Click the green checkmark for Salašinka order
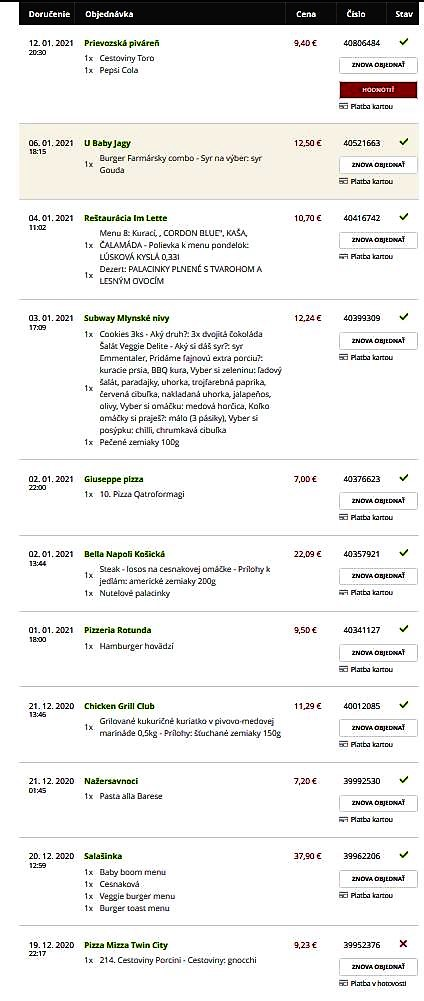424x1001 pixels. click(404, 854)
